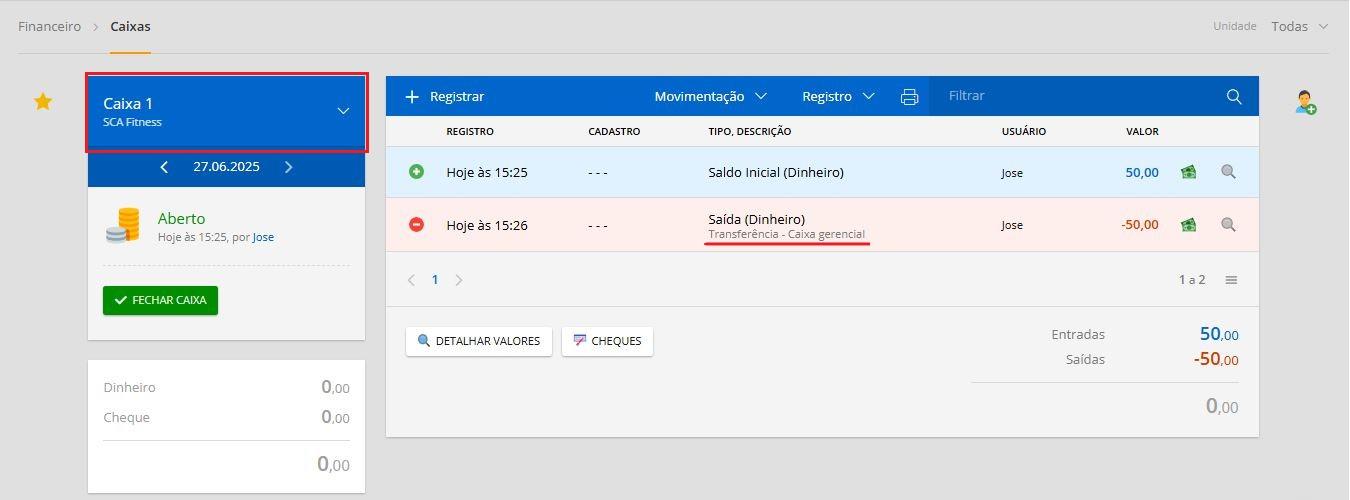Click the green plus icon on Saldo Inicial row

pos(417,172)
